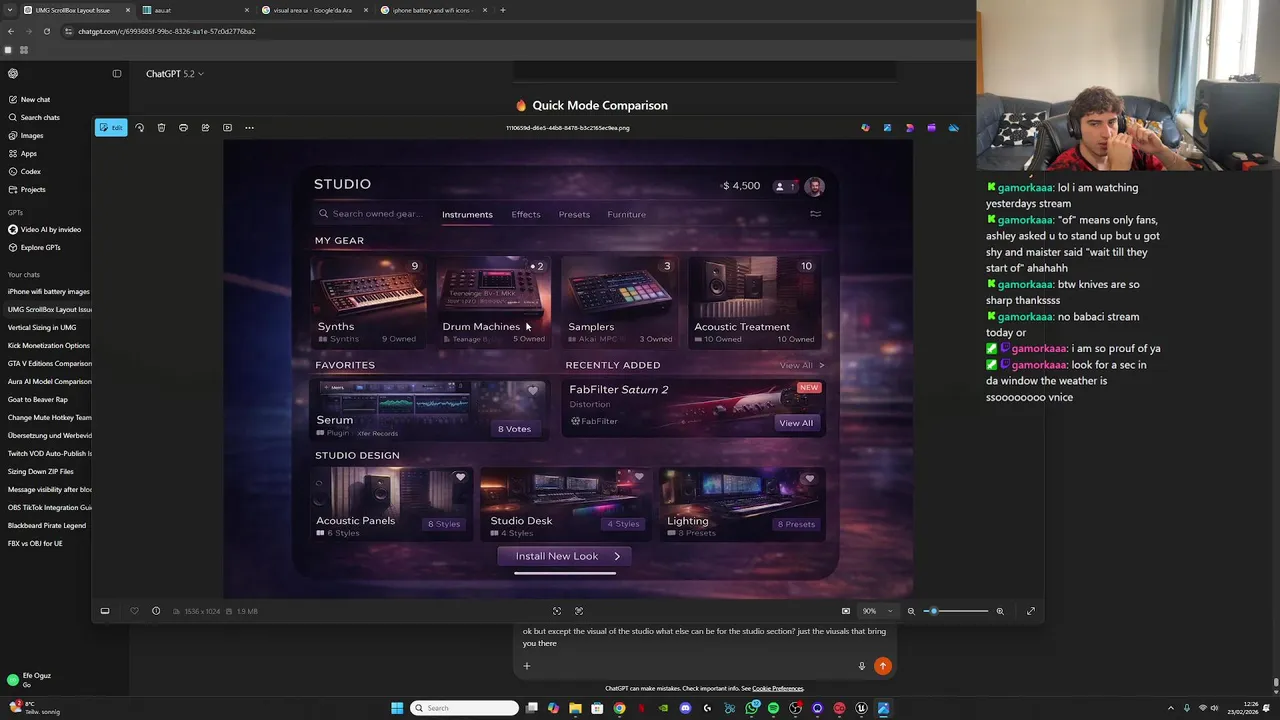Open Spotify from taskbar

(x=773, y=708)
